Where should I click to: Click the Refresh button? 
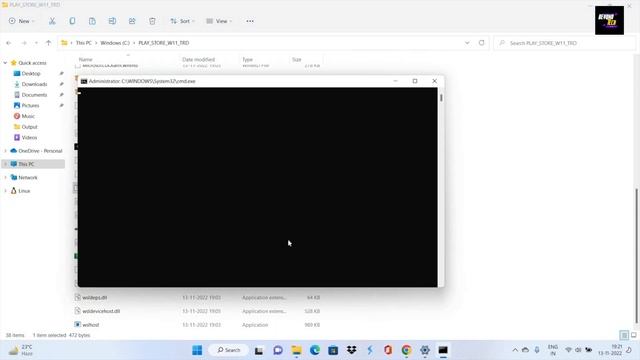(x=482, y=43)
